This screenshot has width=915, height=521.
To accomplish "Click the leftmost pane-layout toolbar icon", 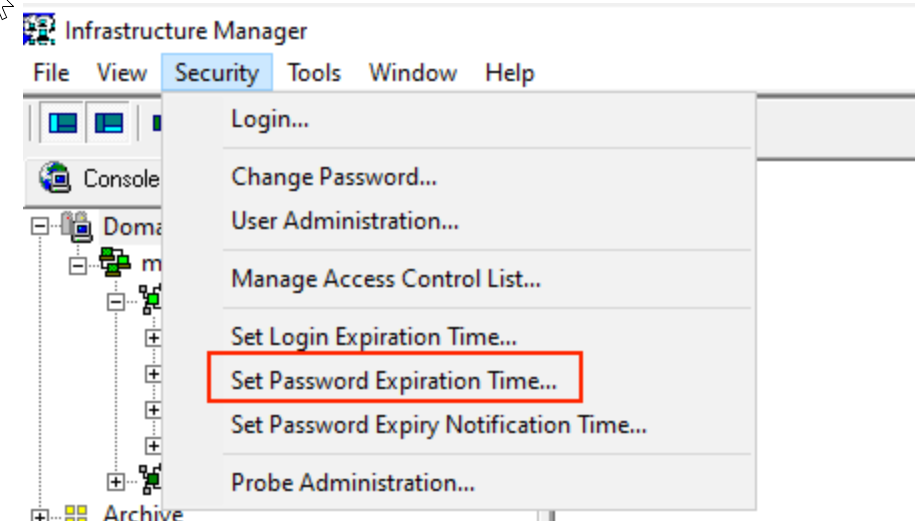I will click(x=63, y=123).
